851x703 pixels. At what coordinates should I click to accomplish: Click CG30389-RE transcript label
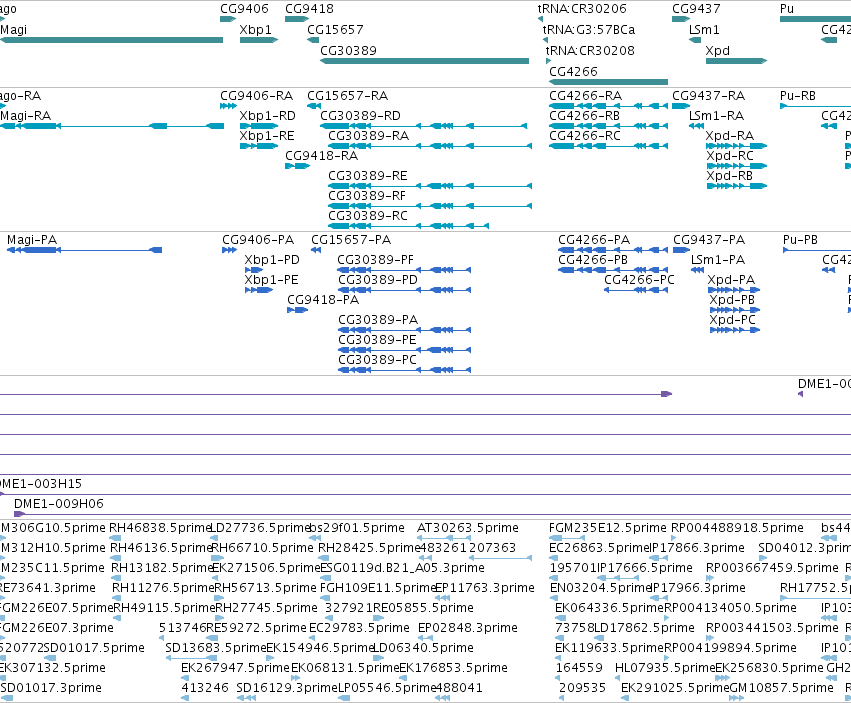368,176
